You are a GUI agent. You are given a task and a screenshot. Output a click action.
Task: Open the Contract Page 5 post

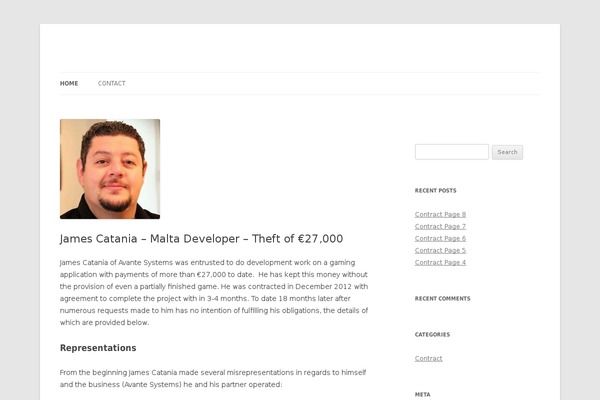440,250
